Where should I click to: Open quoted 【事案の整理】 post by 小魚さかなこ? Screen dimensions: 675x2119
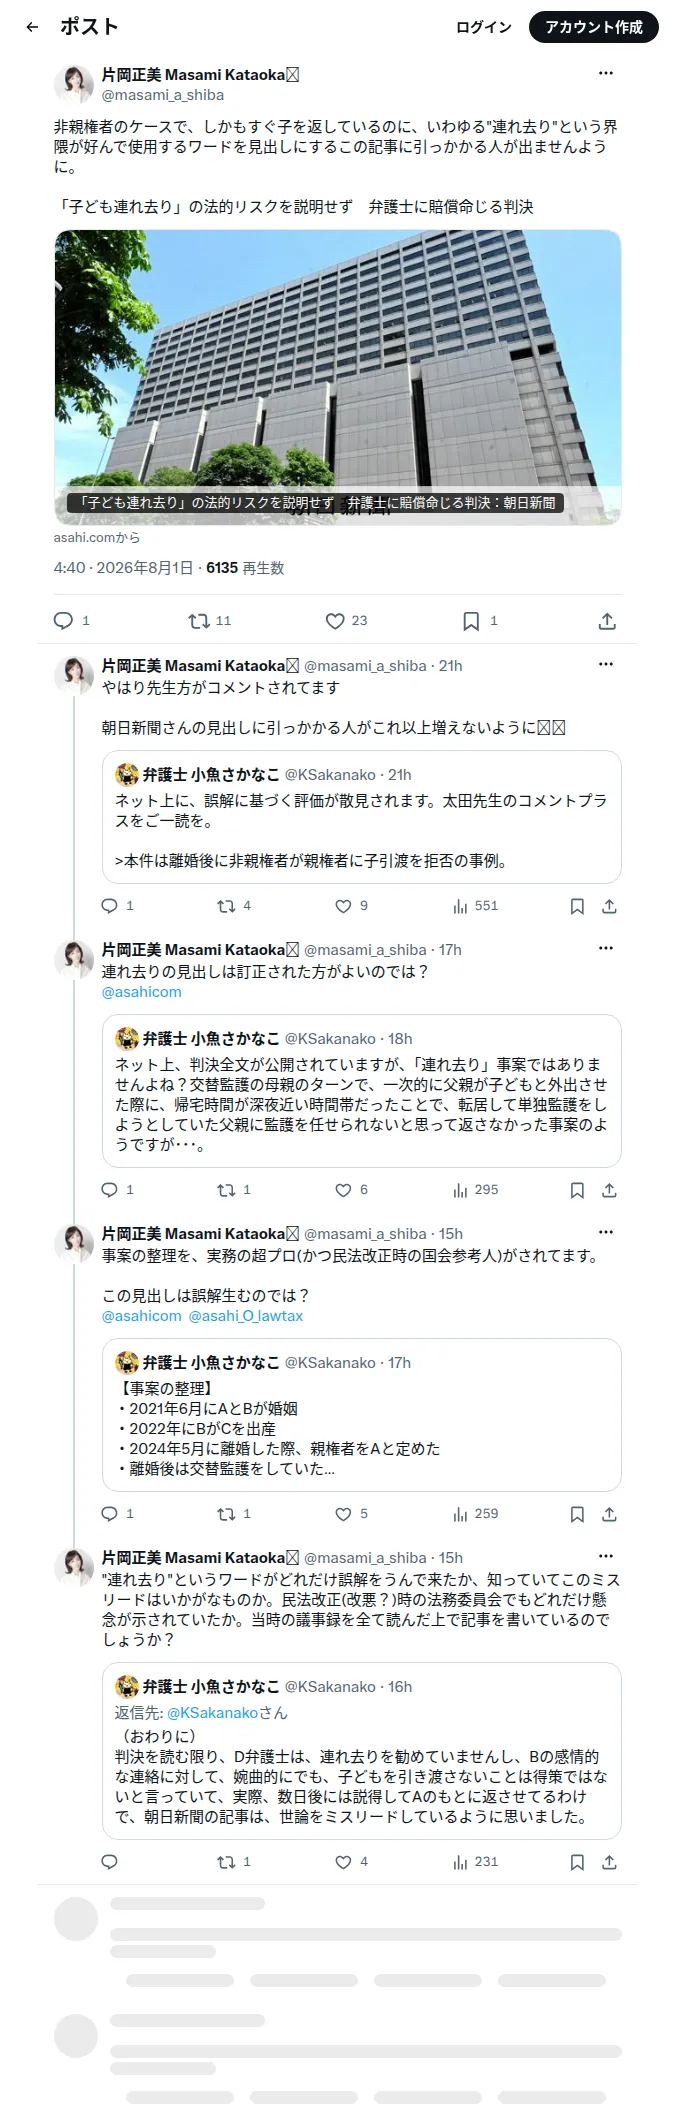tap(362, 1415)
